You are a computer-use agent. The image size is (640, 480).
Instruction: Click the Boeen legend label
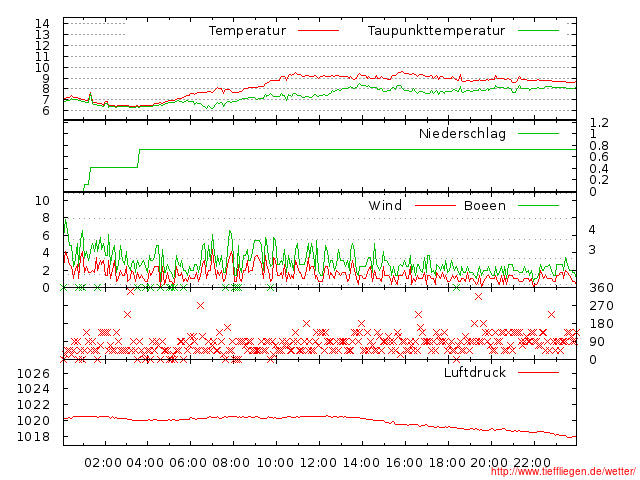coord(485,205)
